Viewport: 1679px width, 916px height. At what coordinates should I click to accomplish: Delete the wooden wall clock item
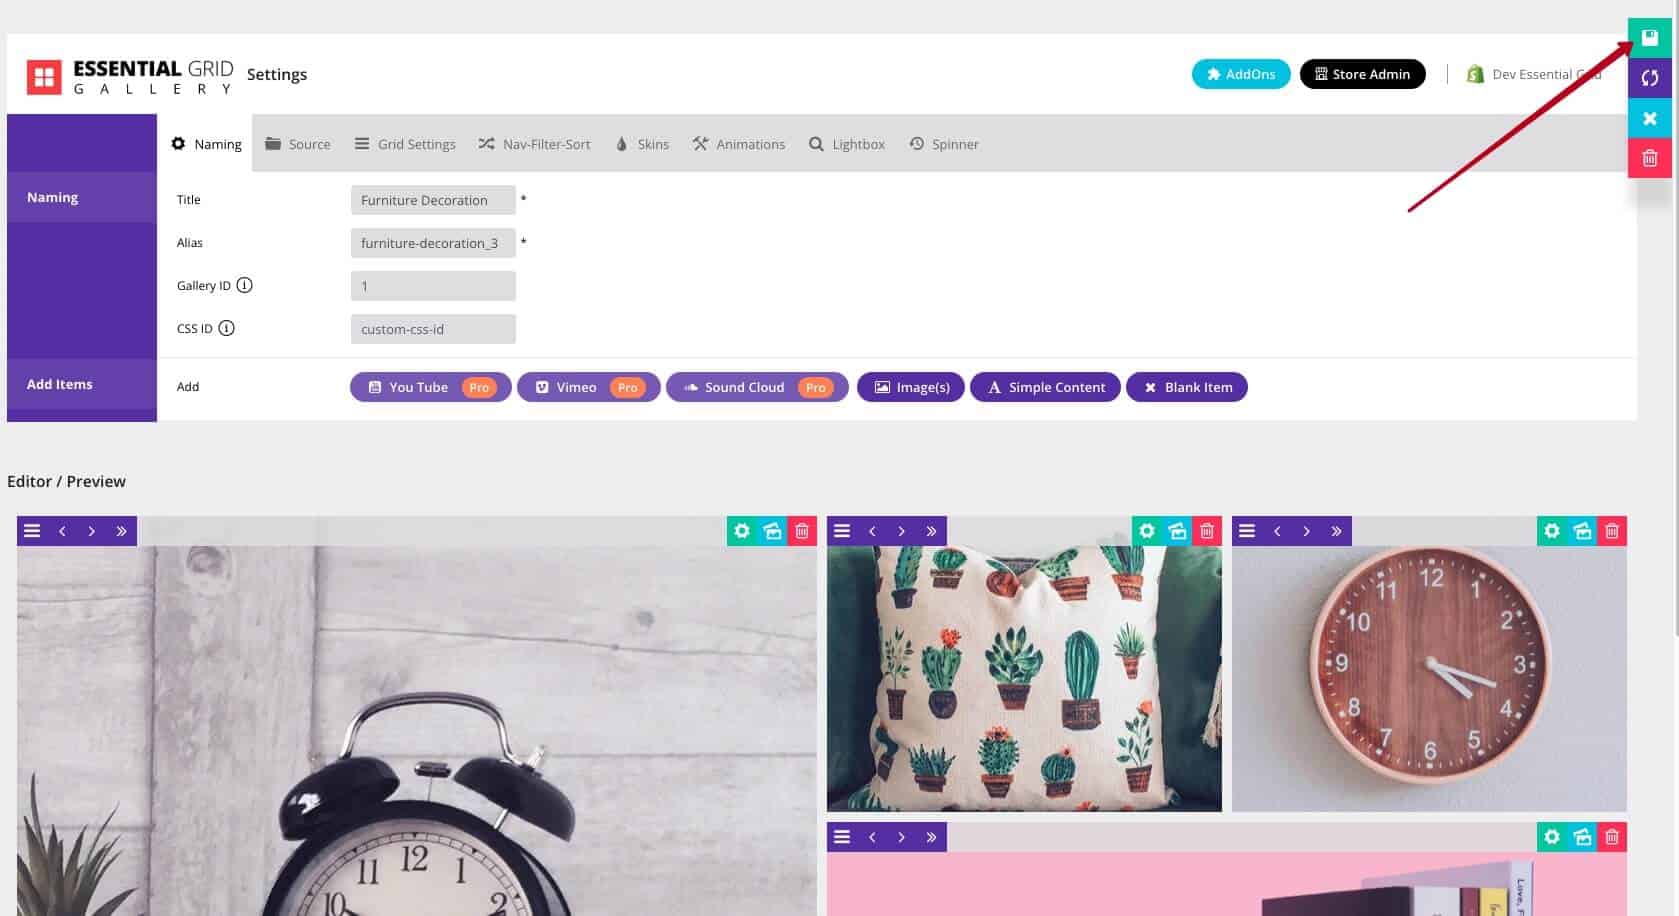click(1612, 531)
